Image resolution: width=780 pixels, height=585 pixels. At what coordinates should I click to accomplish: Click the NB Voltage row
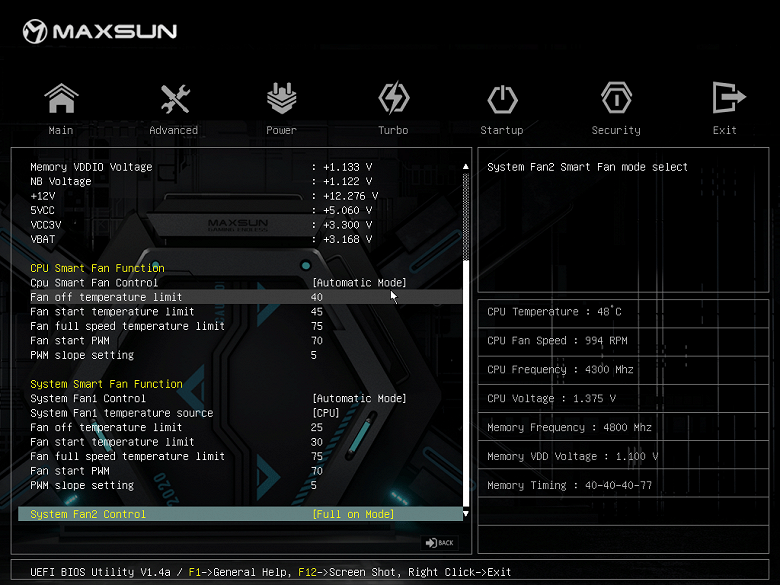(201, 182)
